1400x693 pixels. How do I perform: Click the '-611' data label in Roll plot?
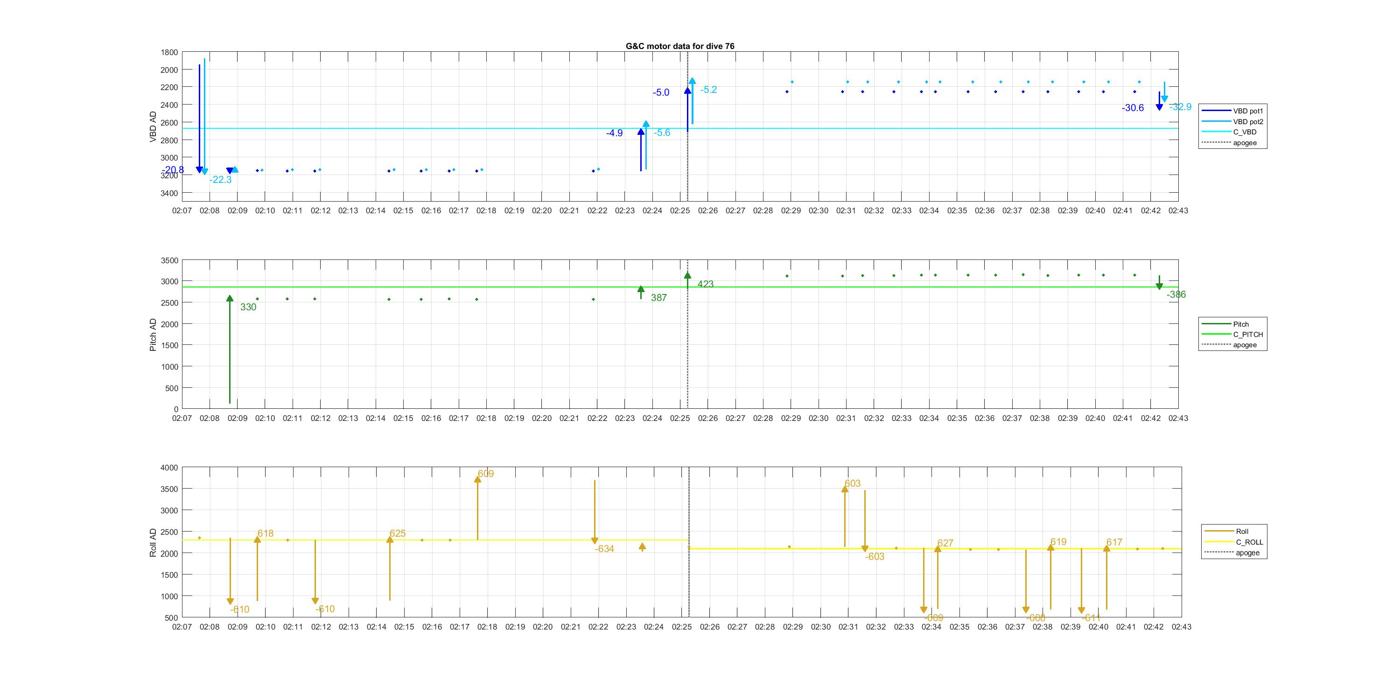click(x=1090, y=618)
